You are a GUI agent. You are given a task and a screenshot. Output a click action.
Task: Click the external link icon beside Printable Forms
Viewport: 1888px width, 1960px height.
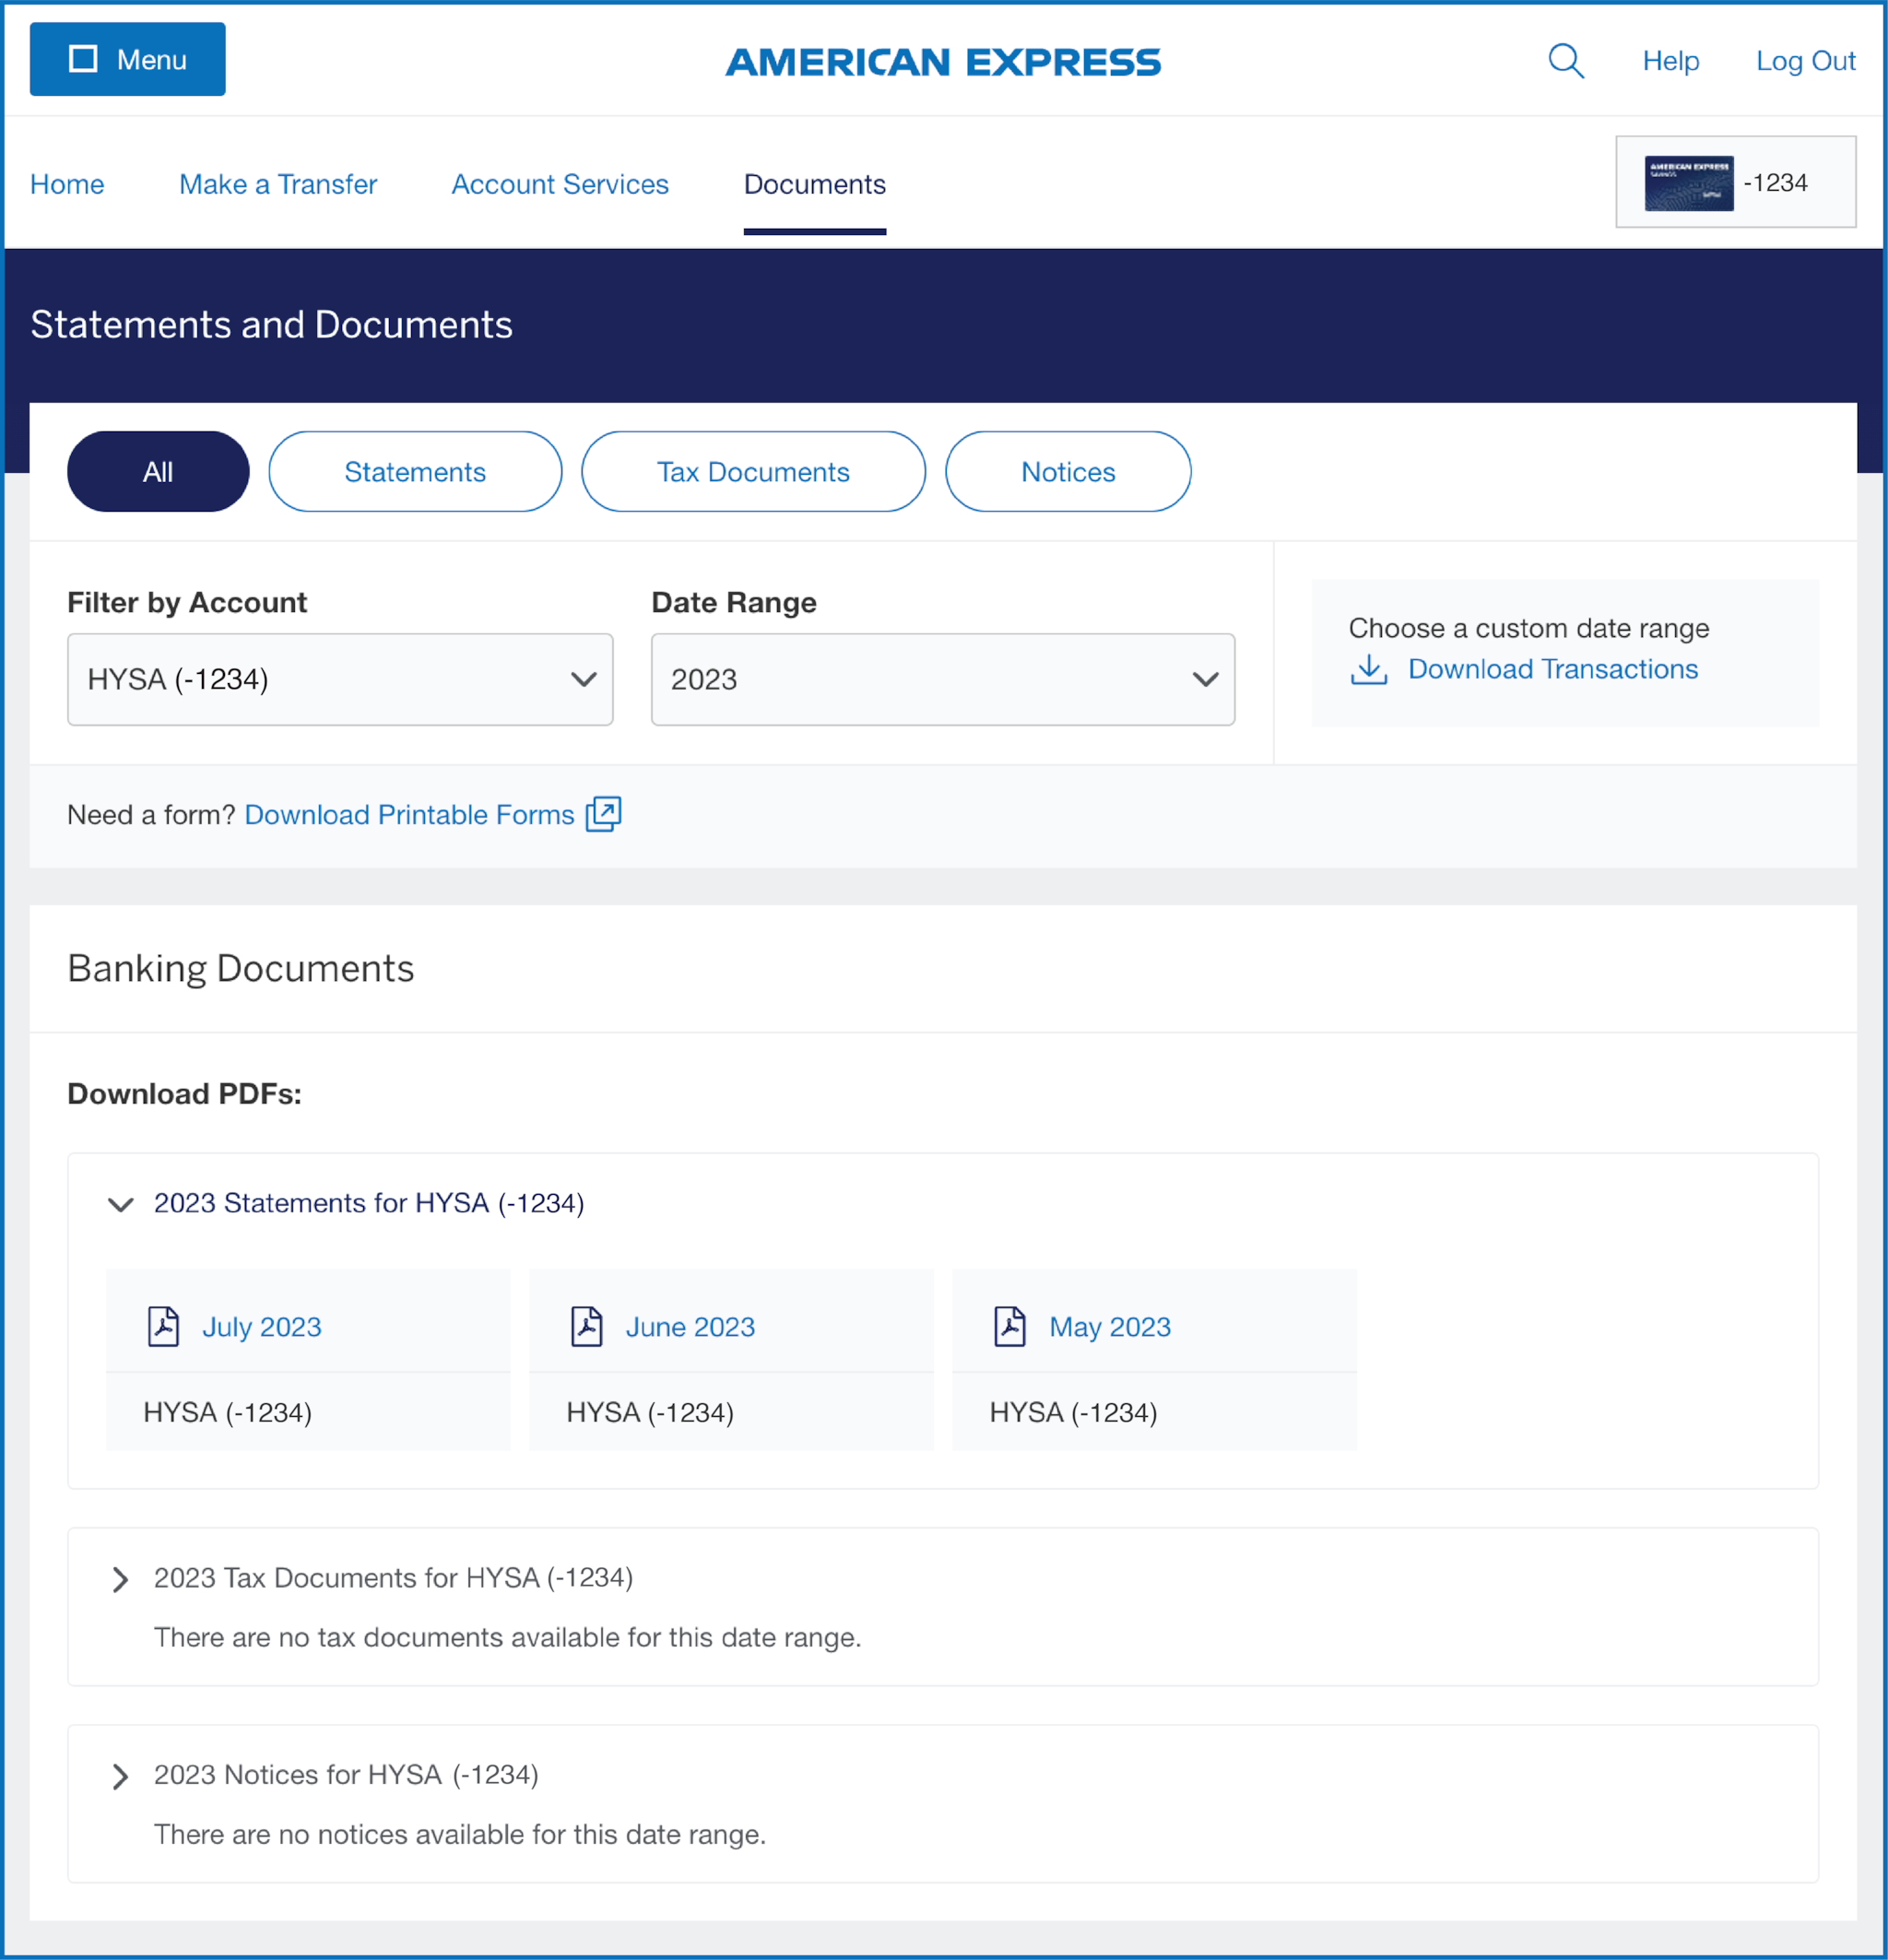(x=603, y=814)
